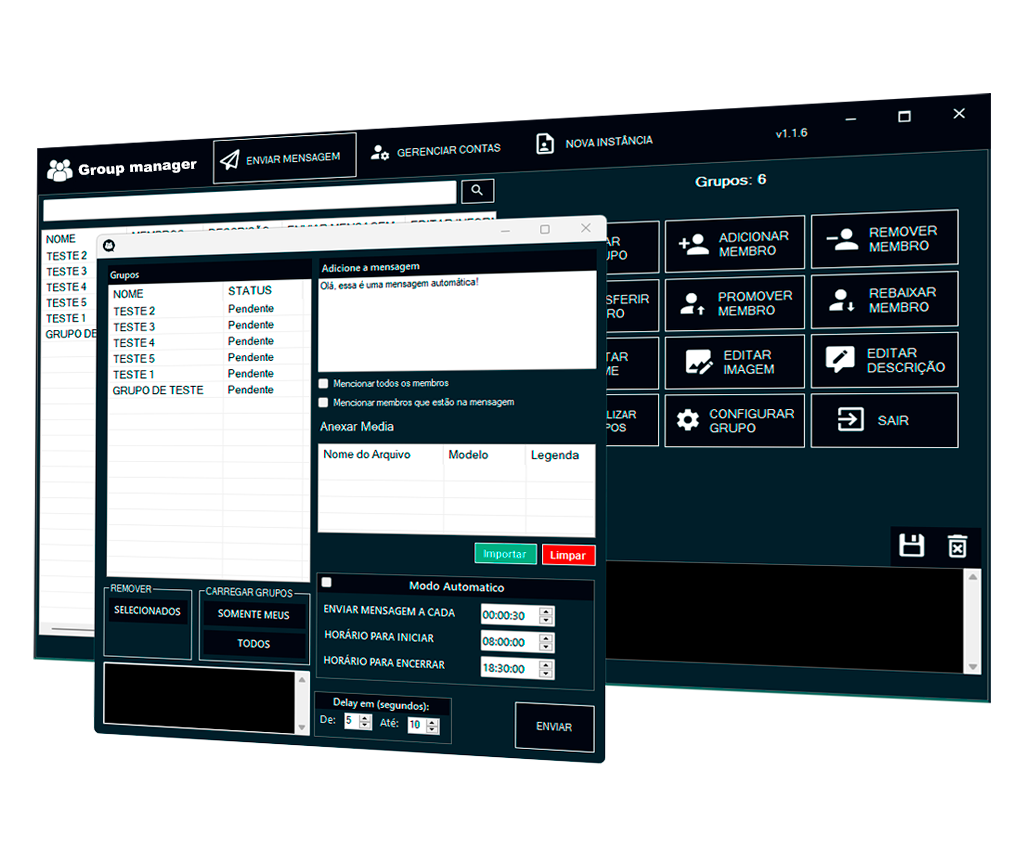
Task: Click the floppy disk save log icon
Action: click(911, 545)
